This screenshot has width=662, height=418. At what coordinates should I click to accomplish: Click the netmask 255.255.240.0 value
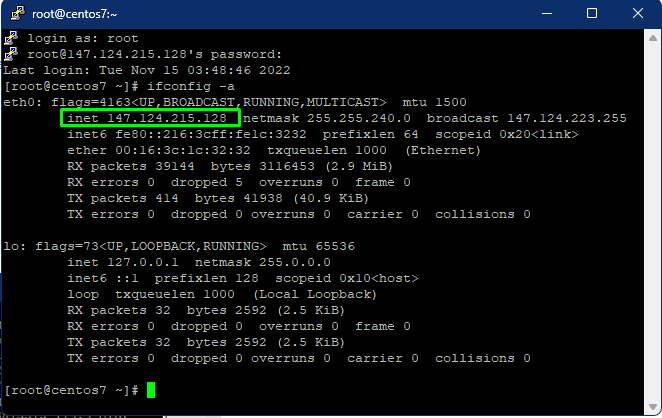(364, 118)
